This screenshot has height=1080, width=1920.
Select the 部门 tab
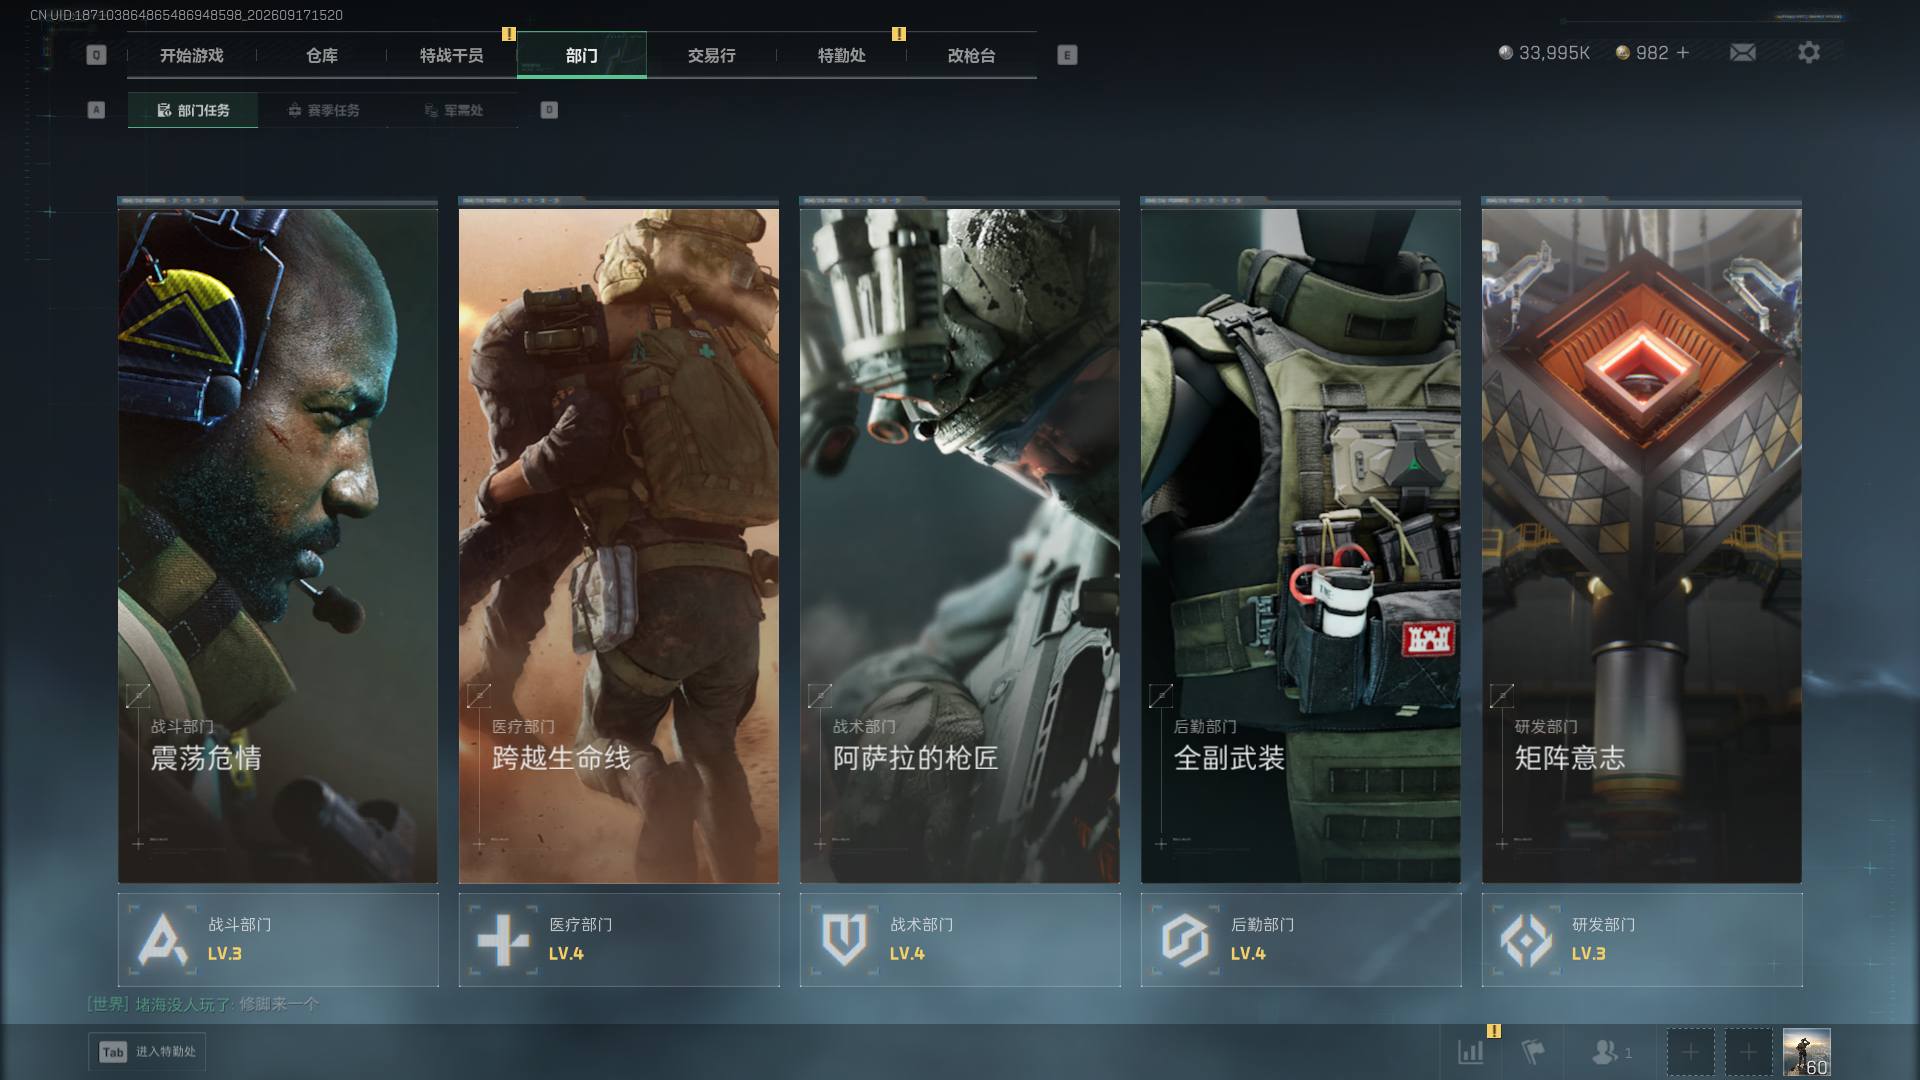click(582, 56)
